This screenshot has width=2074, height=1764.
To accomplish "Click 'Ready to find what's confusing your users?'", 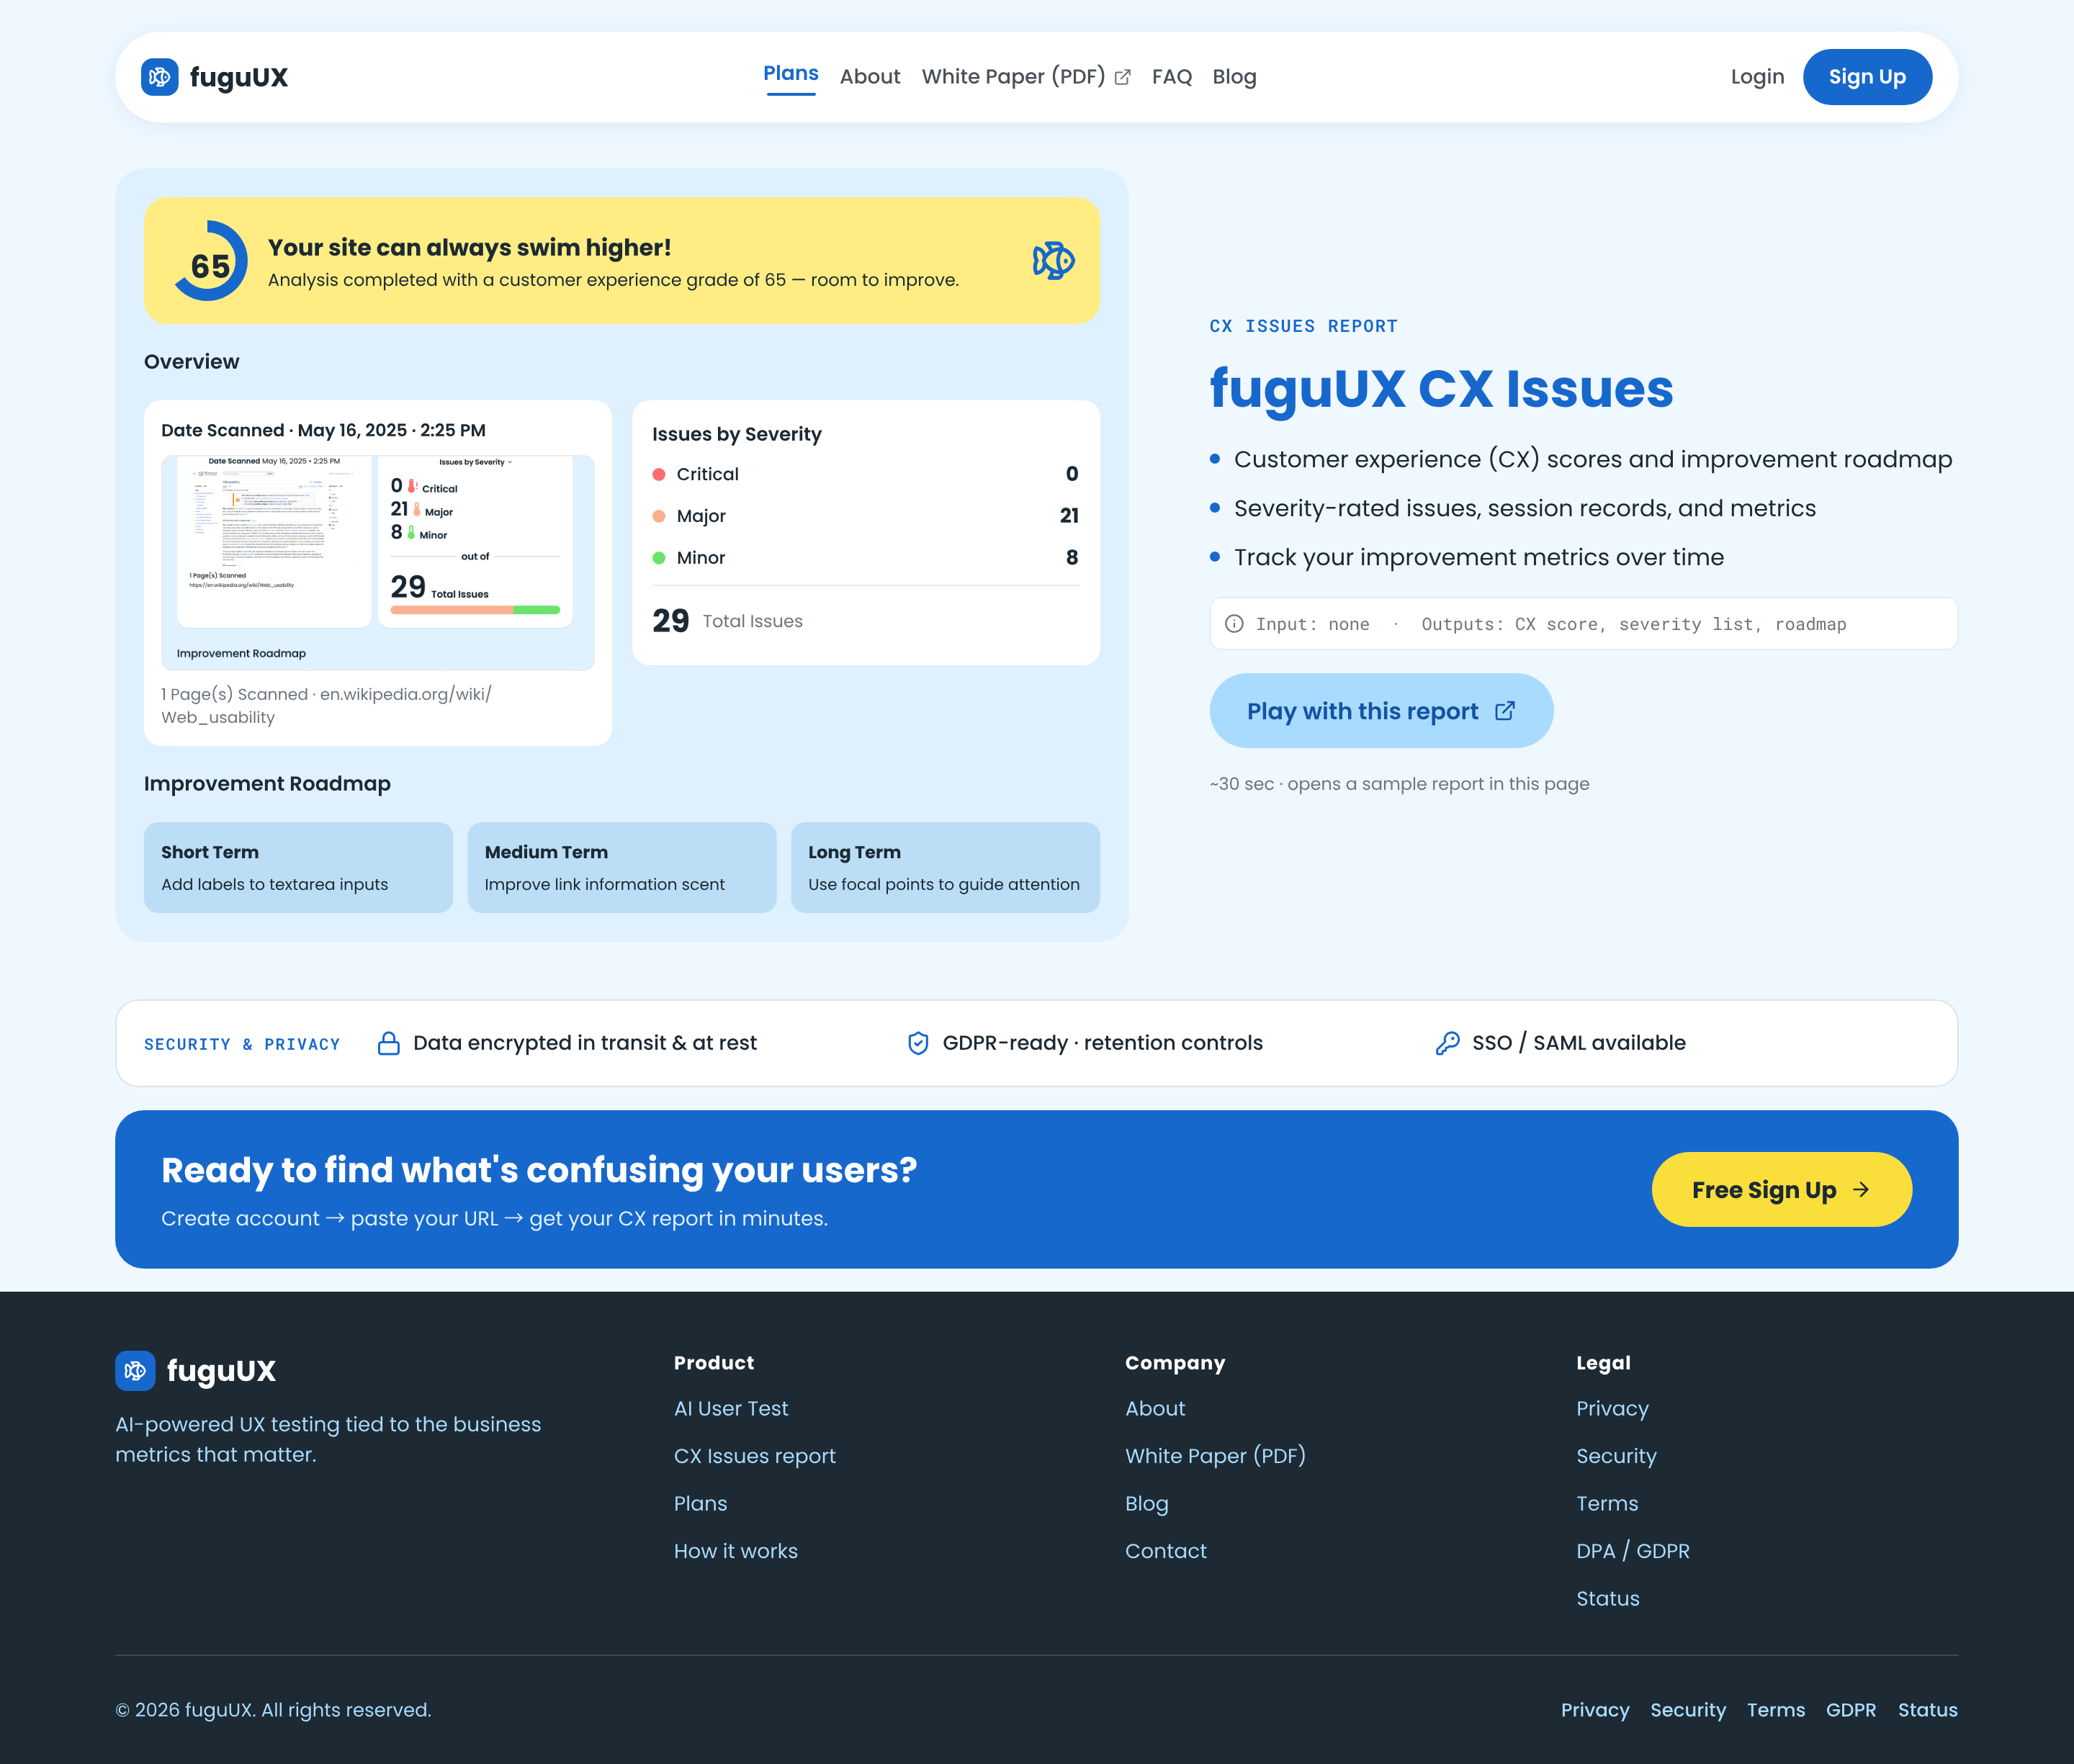I will click(539, 1170).
